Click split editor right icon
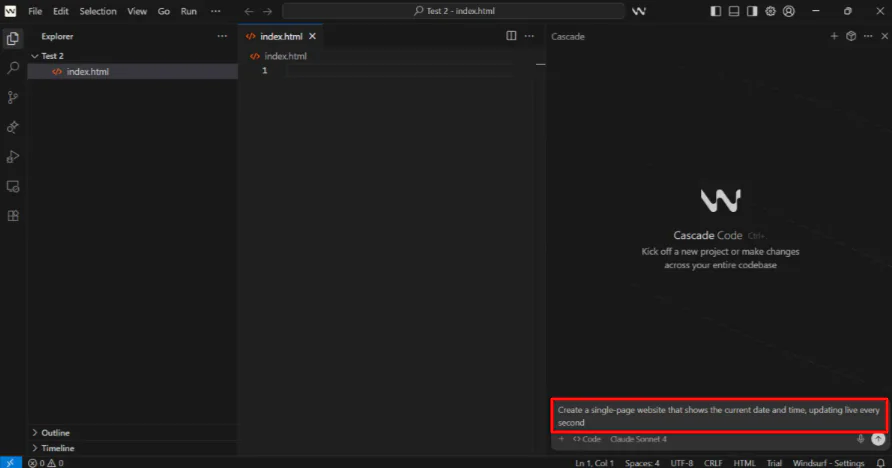 tap(511, 36)
